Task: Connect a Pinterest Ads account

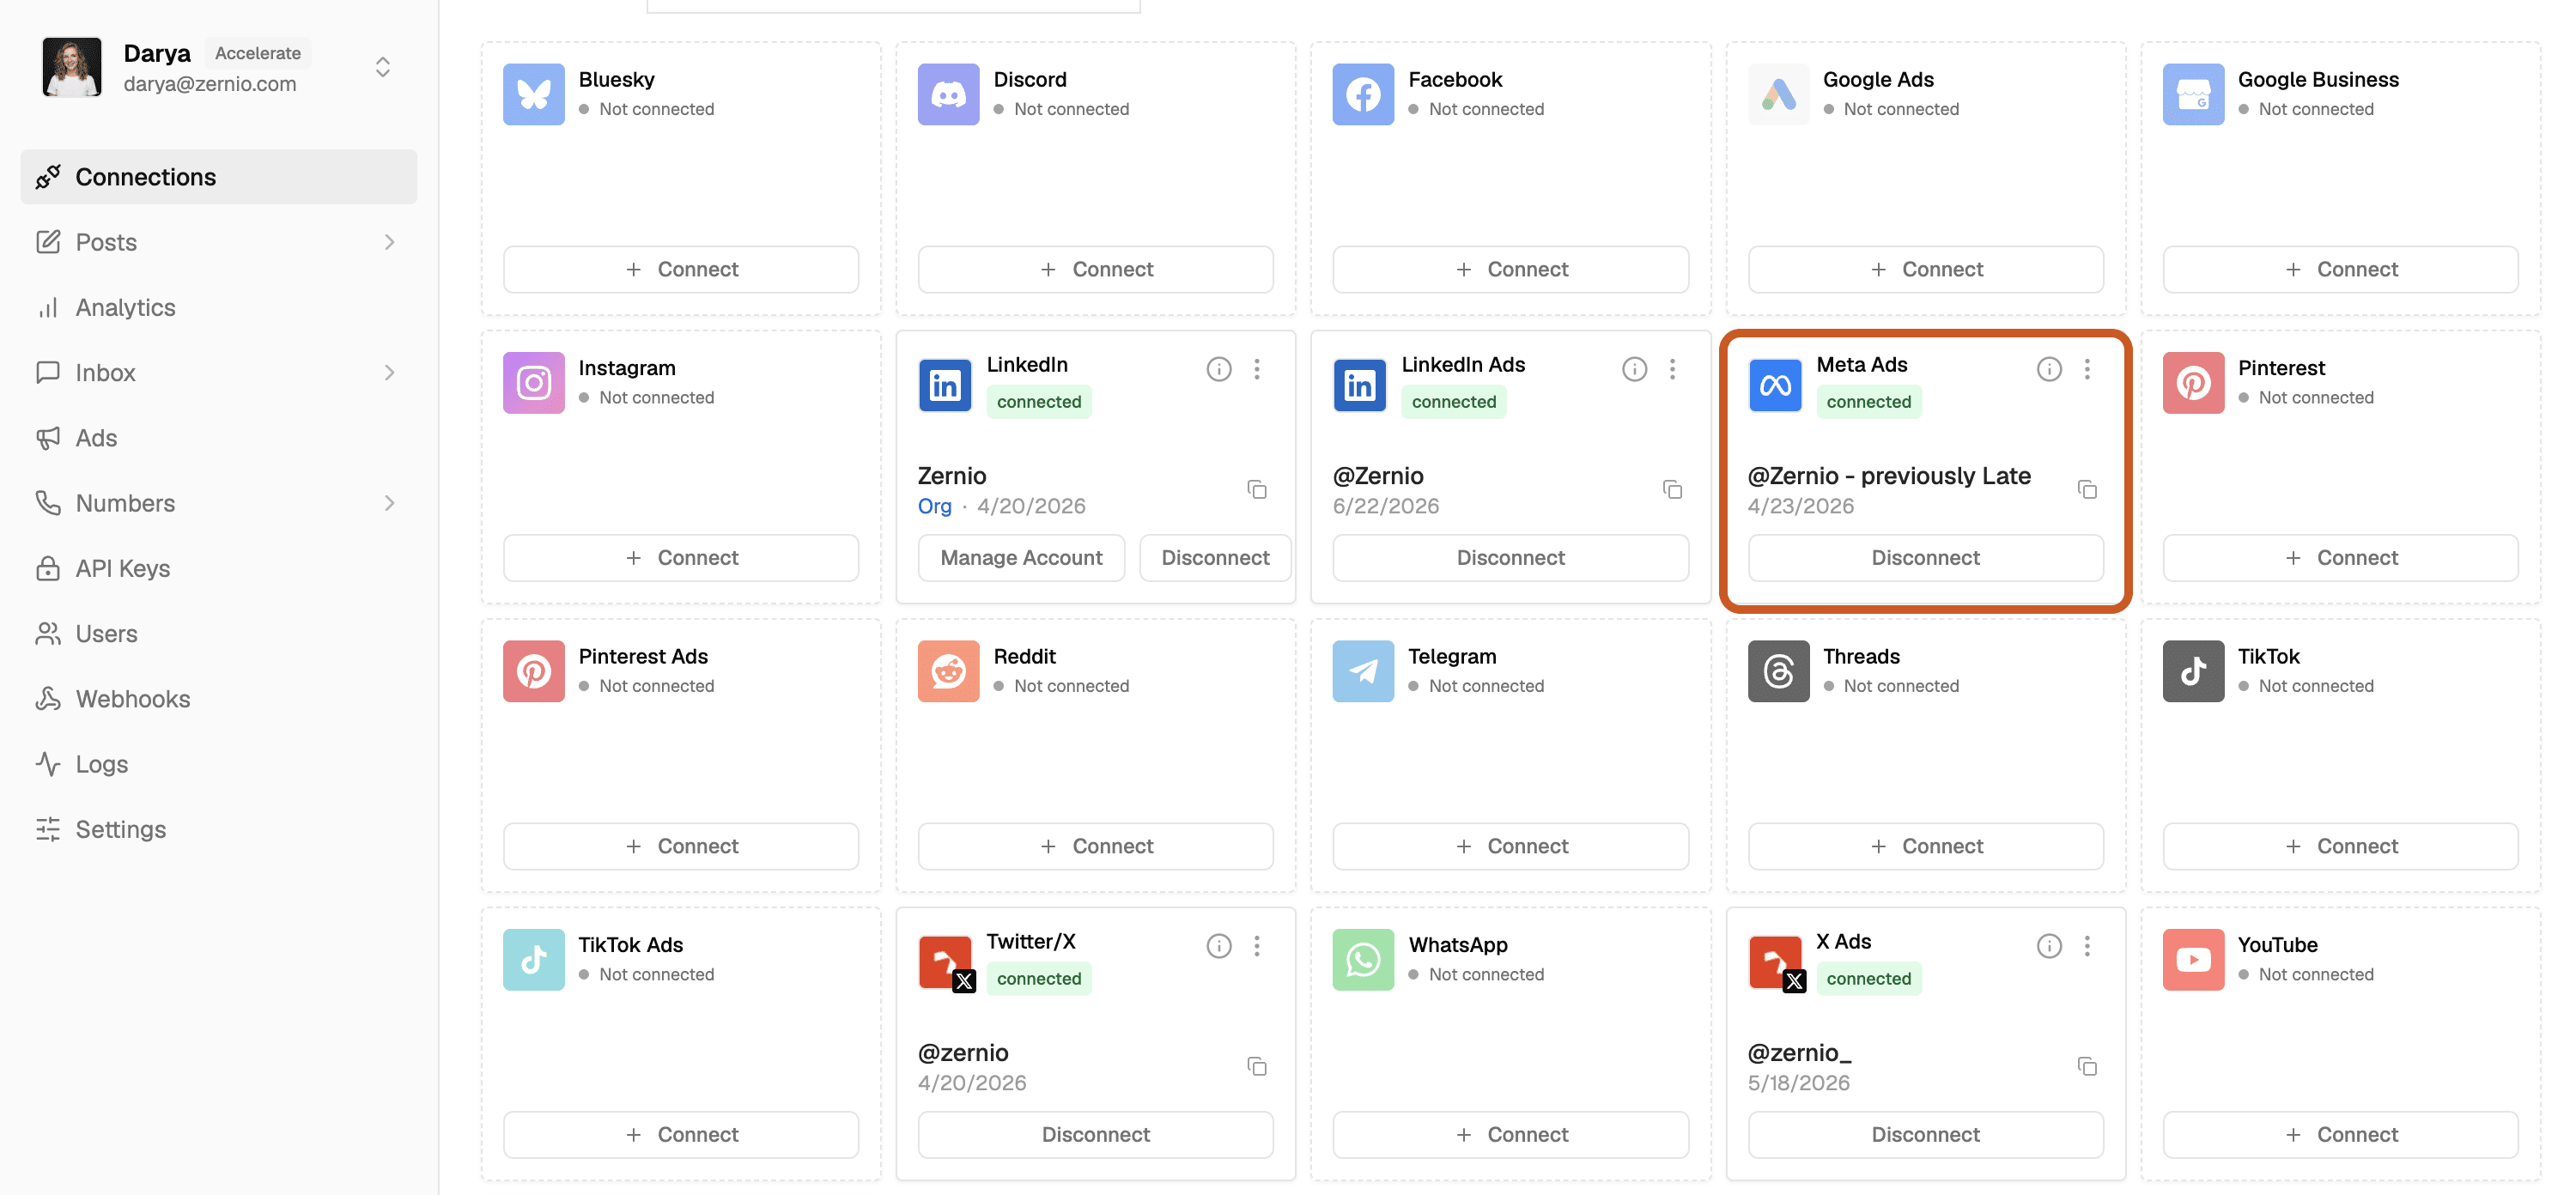Action: point(680,846)
